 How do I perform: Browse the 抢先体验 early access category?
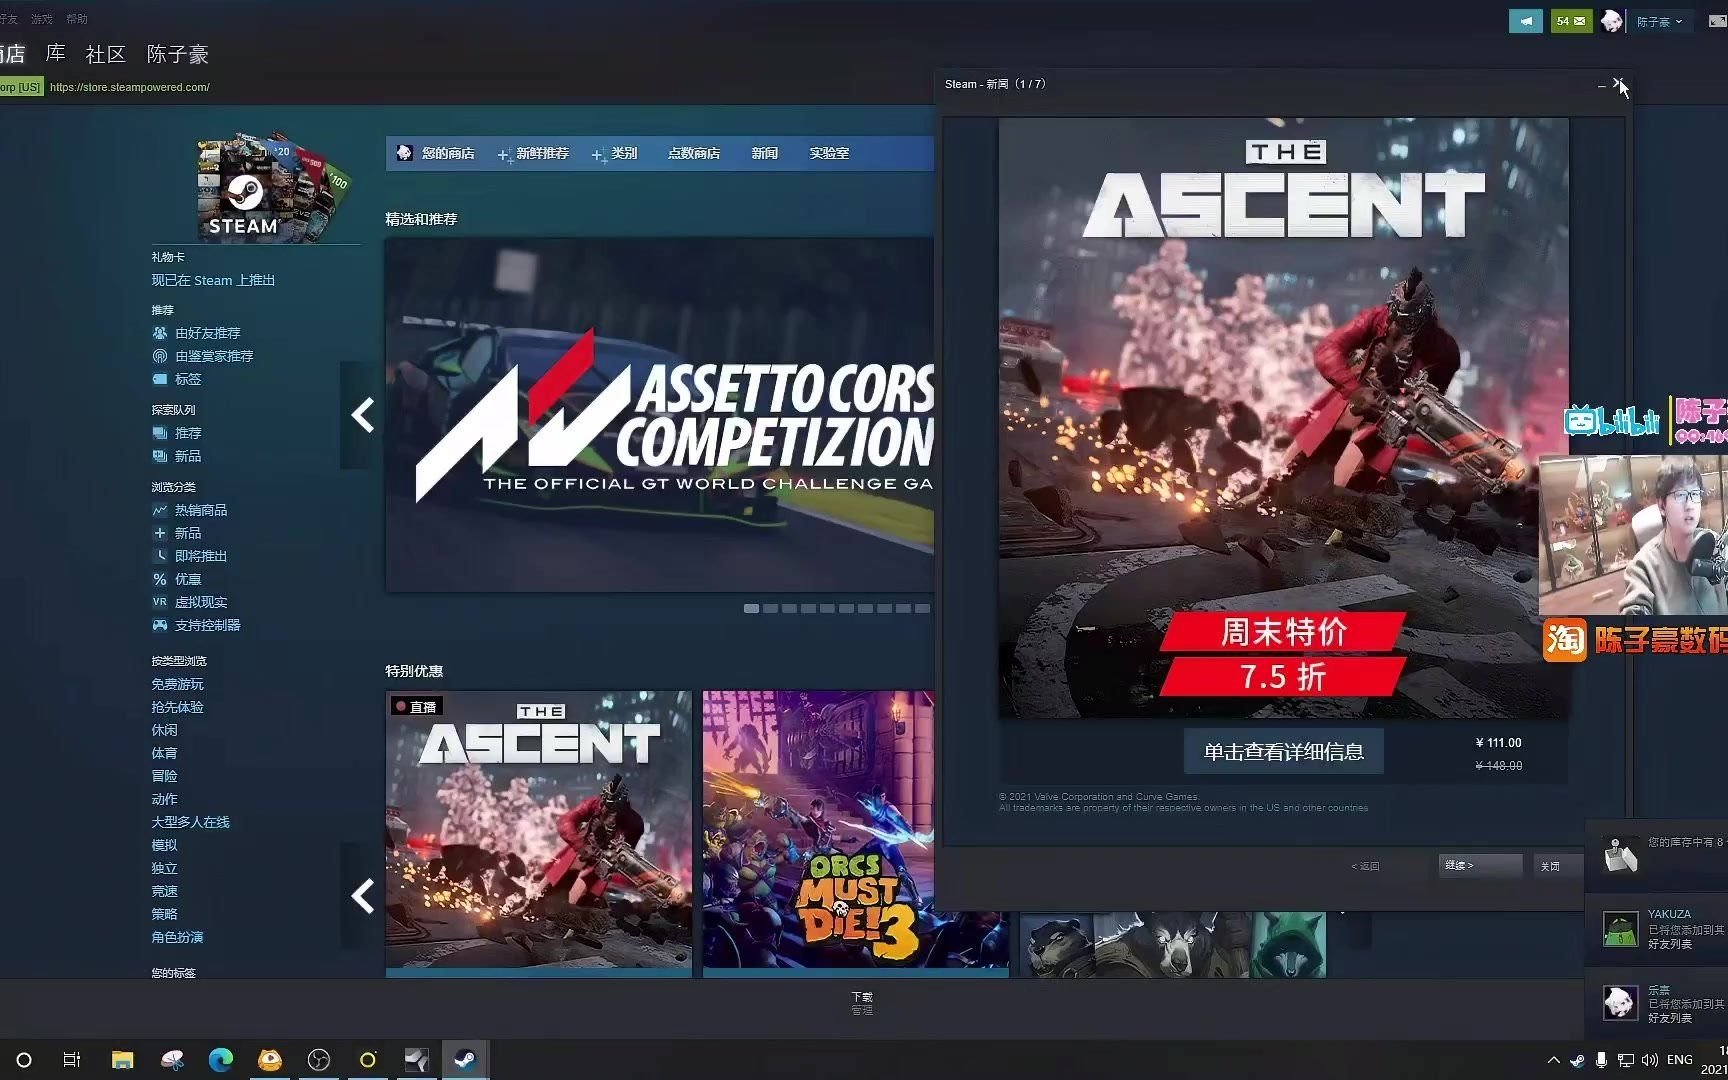[x=177, y=707]
